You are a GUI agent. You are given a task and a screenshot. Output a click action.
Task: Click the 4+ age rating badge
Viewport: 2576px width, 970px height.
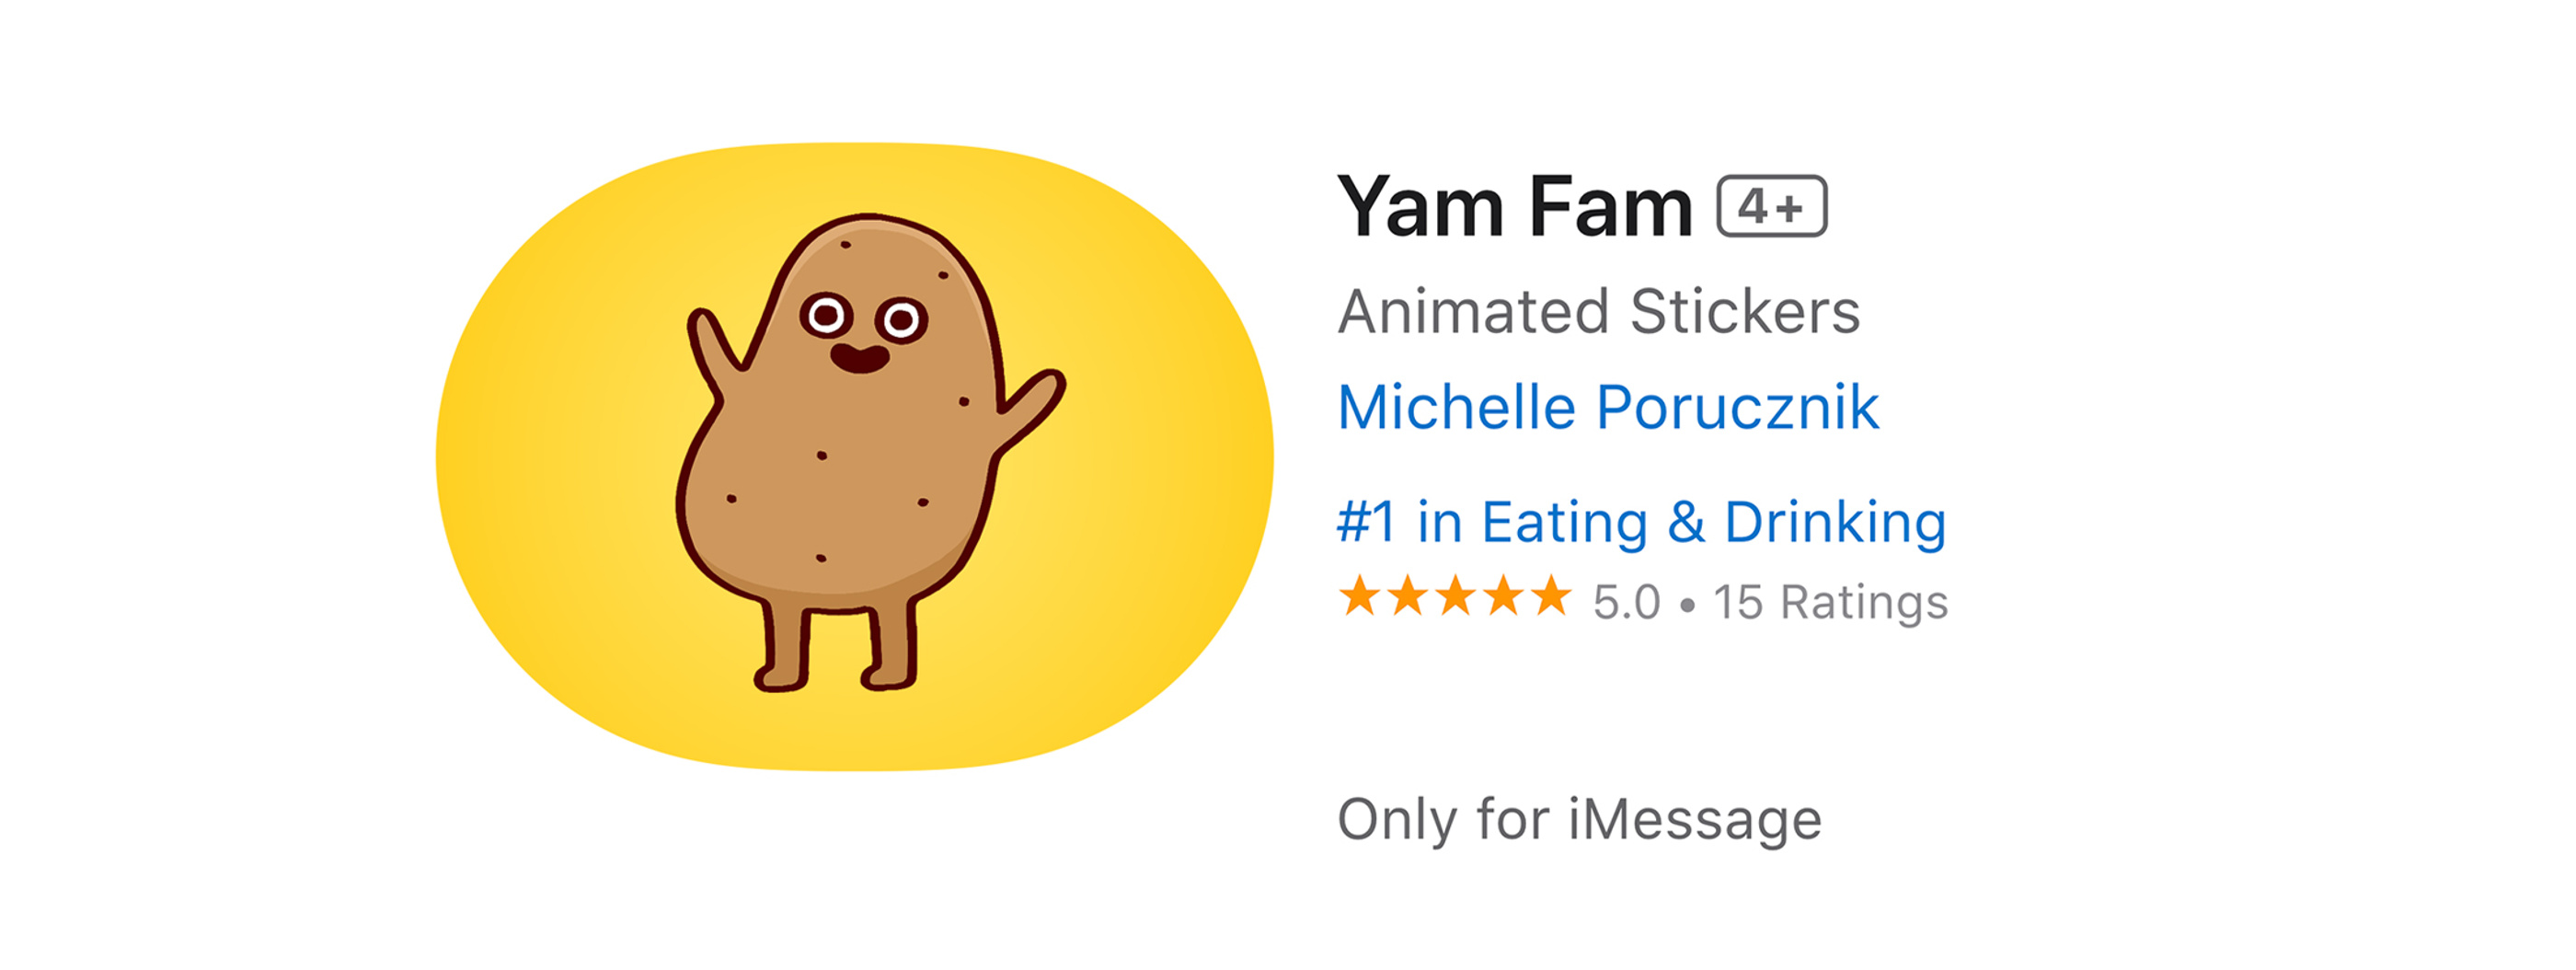coord(1772,207)
